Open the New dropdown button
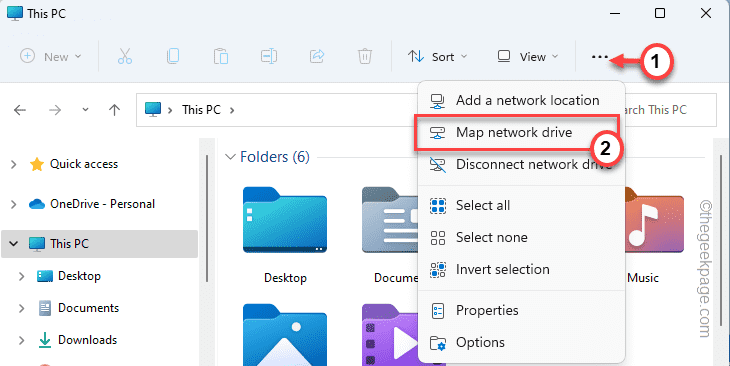The height and width of the screenshot is (366, 730). point(50,56)
